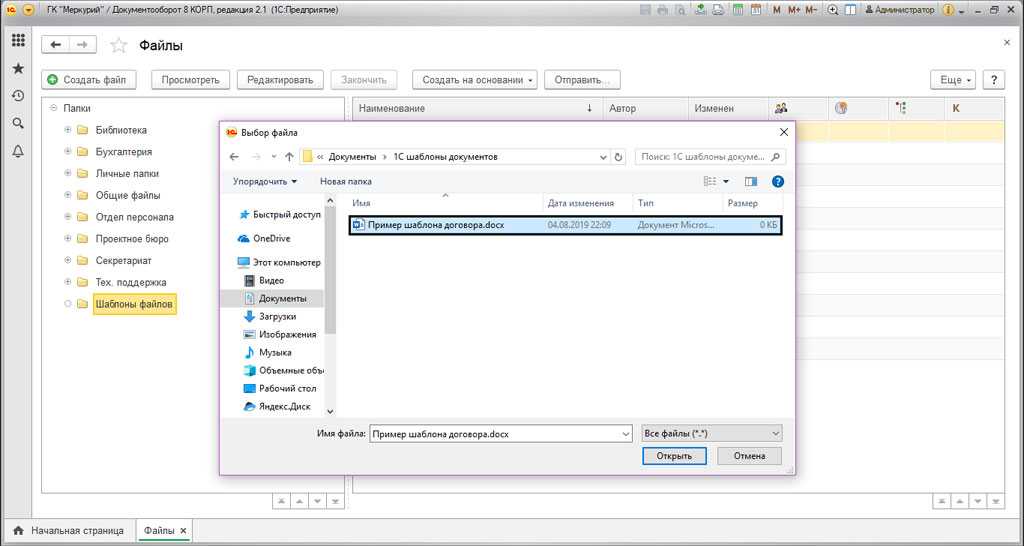Toggle the preview pane in file dialog
Screen dimensions: 1024x546
751,181
